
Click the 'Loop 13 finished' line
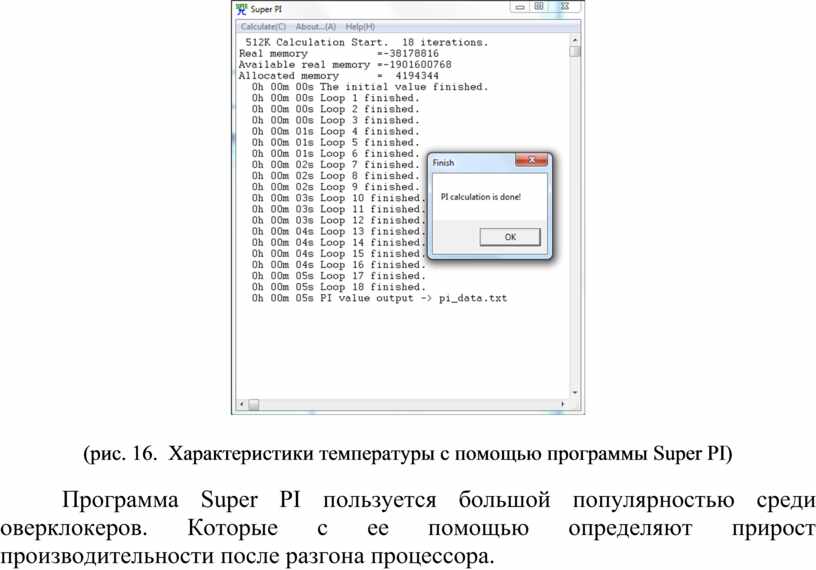tap(339, 231)
